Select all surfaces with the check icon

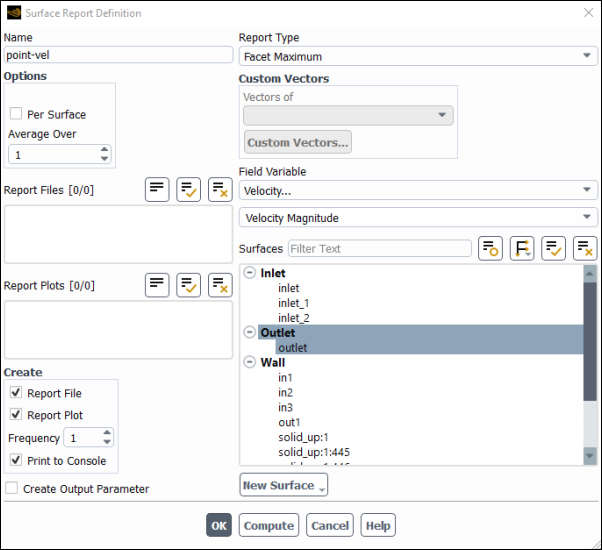[553, 249]
